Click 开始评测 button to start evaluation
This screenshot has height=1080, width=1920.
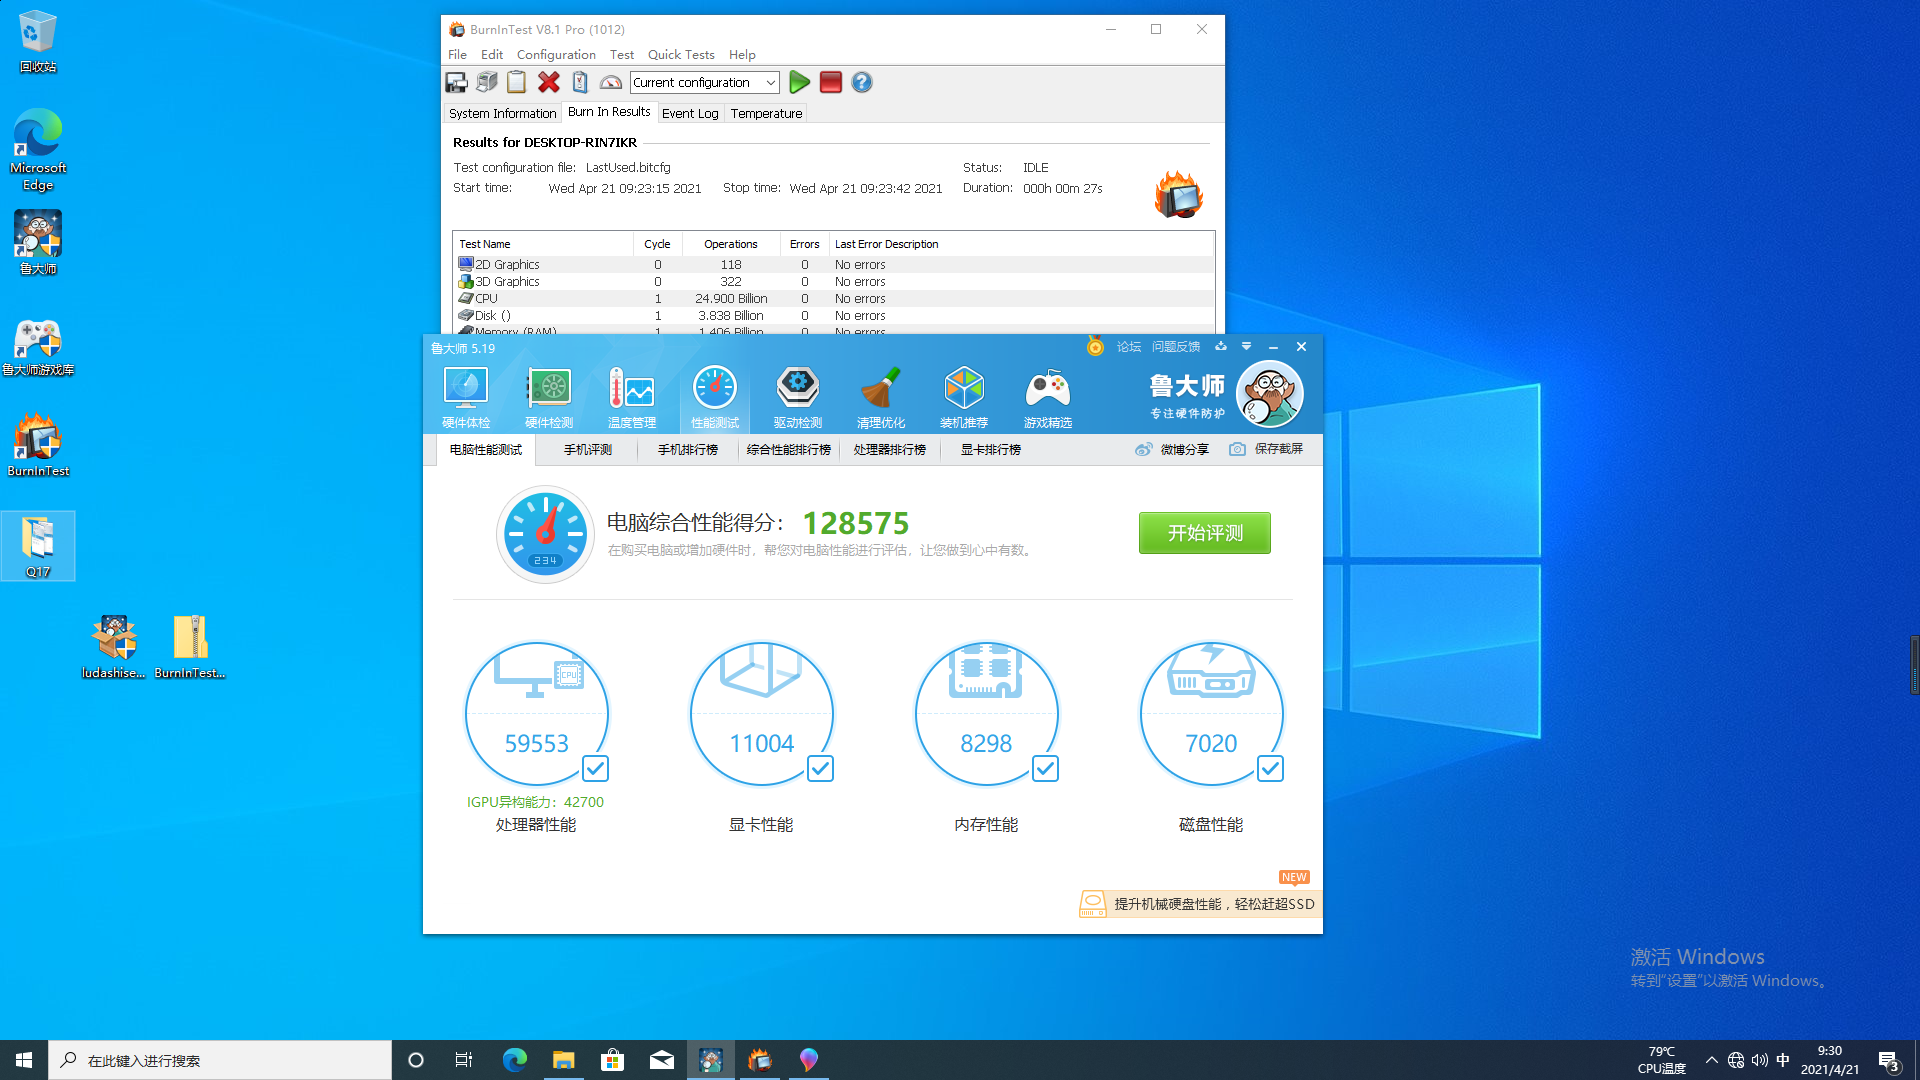tap(1203, 531)
